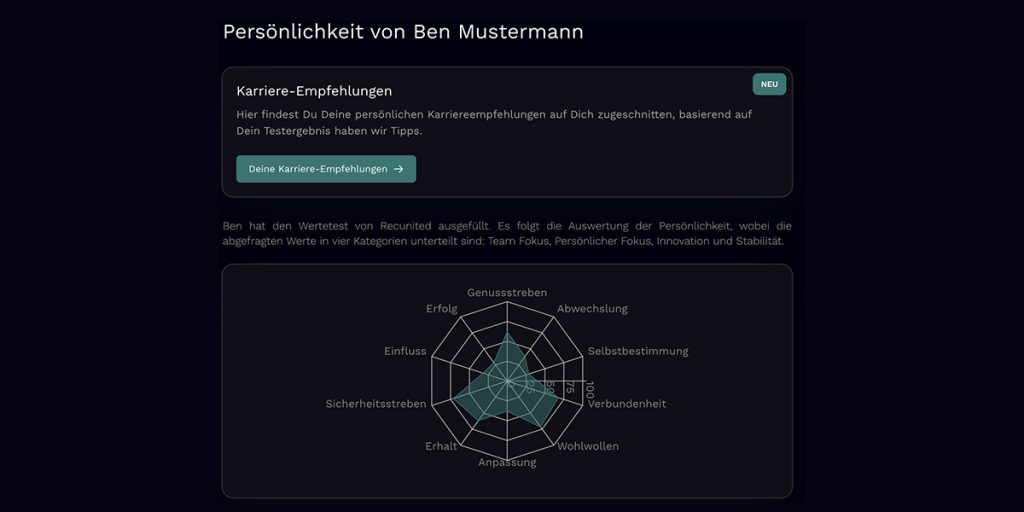Click the arrow icon in Karriere-Empfehlungen button
The image size is (1024, 512).
coord(398,169)
